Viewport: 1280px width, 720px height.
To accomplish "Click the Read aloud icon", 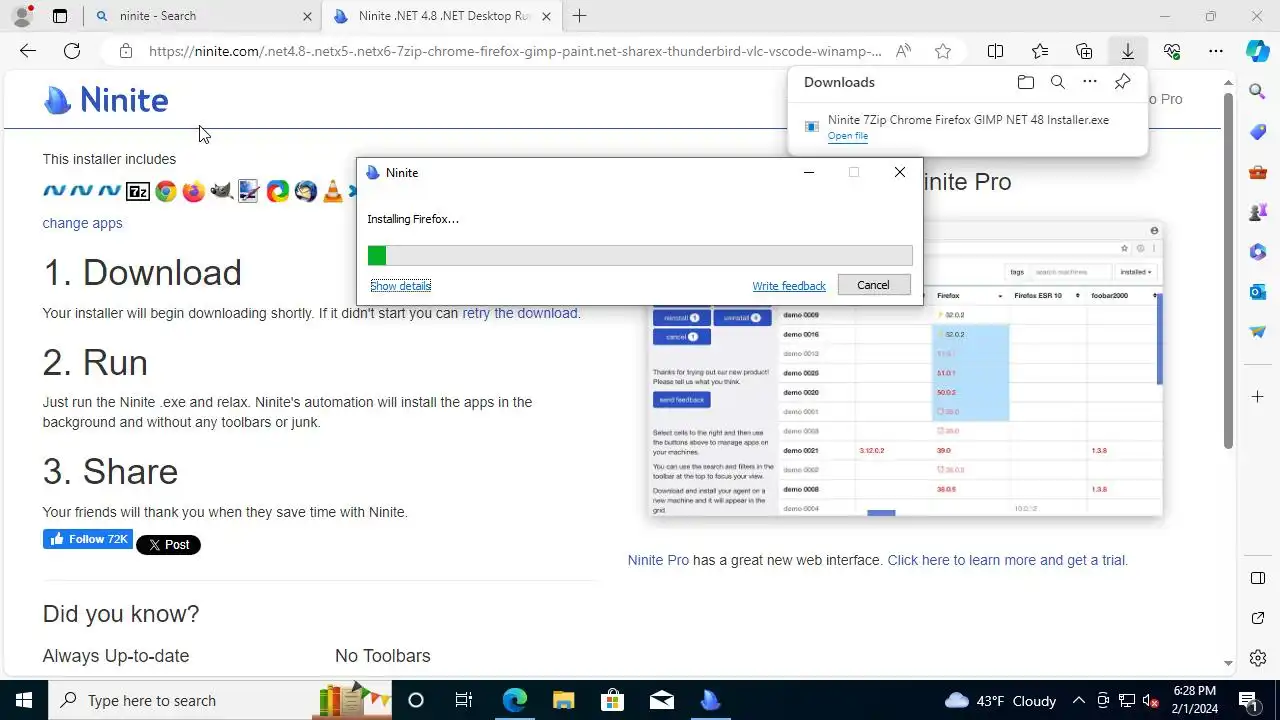I will click(x=903, y=51).
